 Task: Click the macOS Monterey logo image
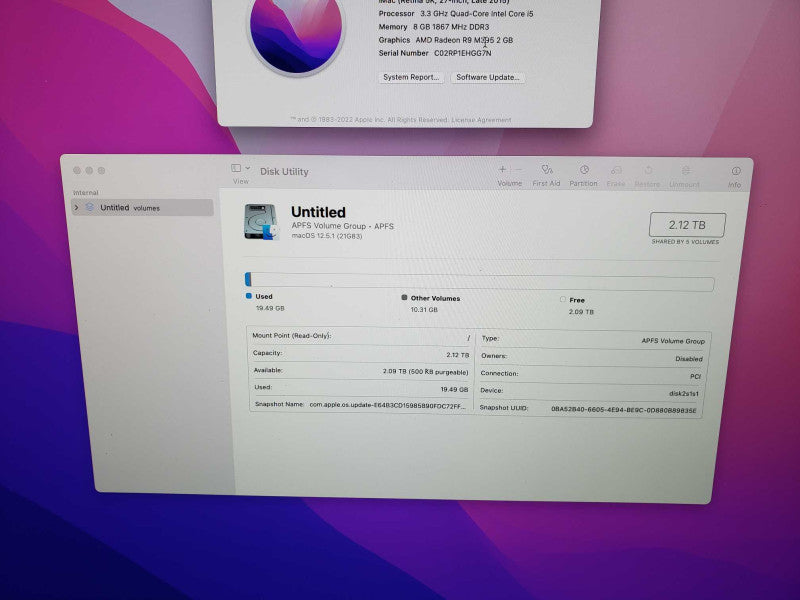coord(296,32)
